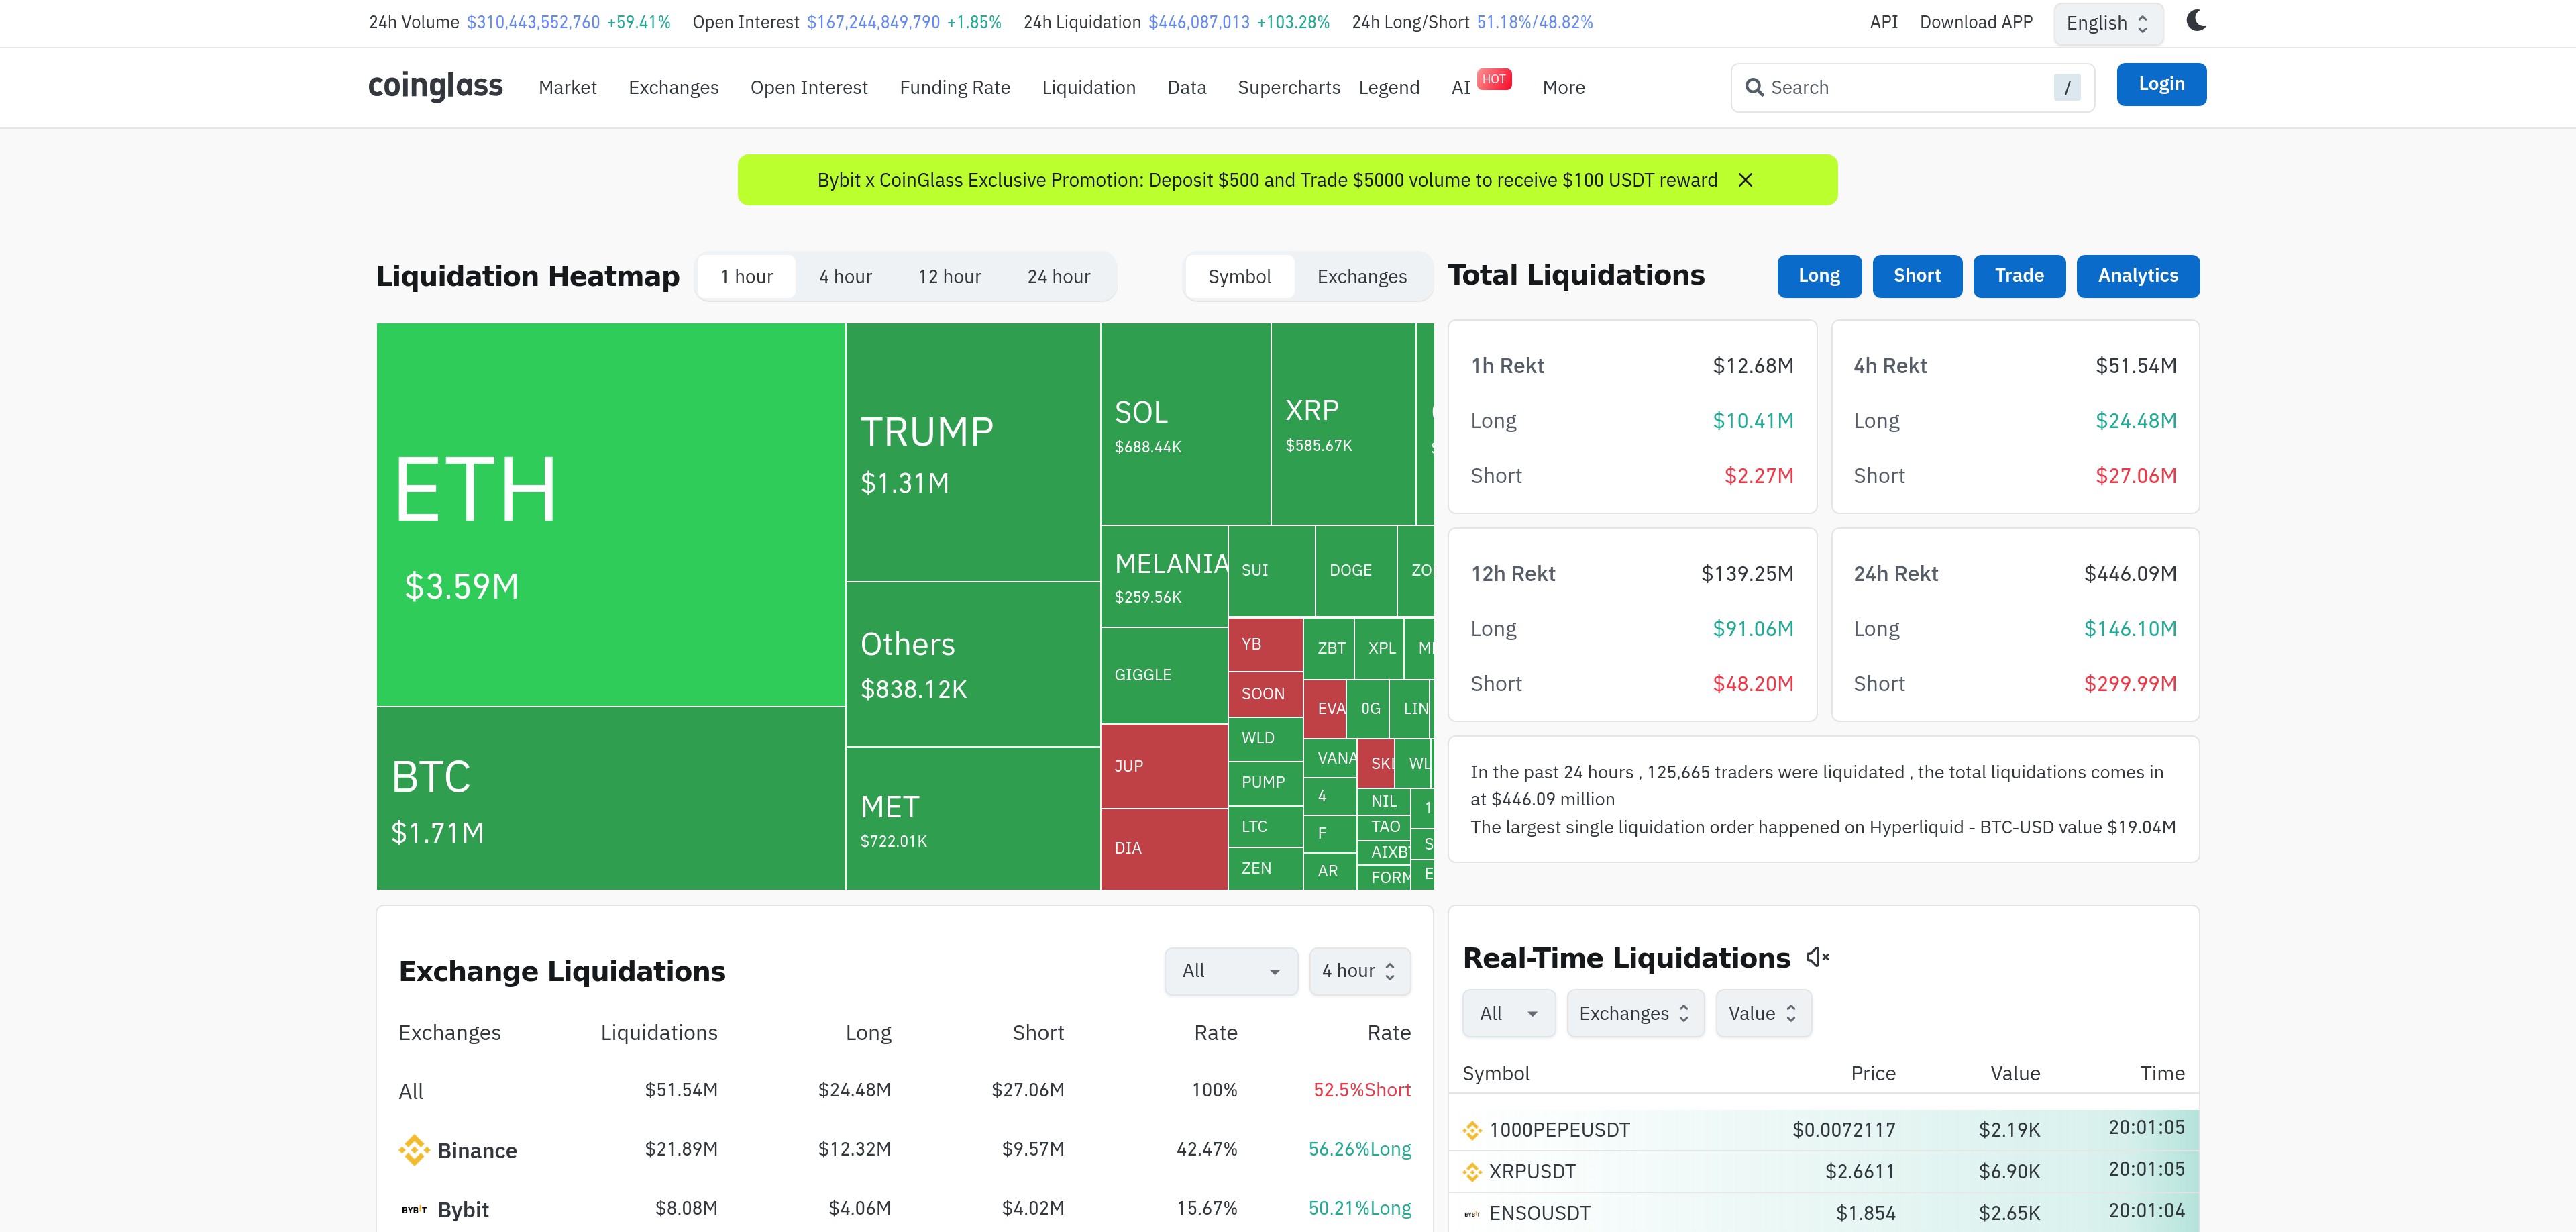Switch heatmap to 24 hour
Image resolution: width=2576 pixels, height=1232 pixels.
coord(1058,277)
